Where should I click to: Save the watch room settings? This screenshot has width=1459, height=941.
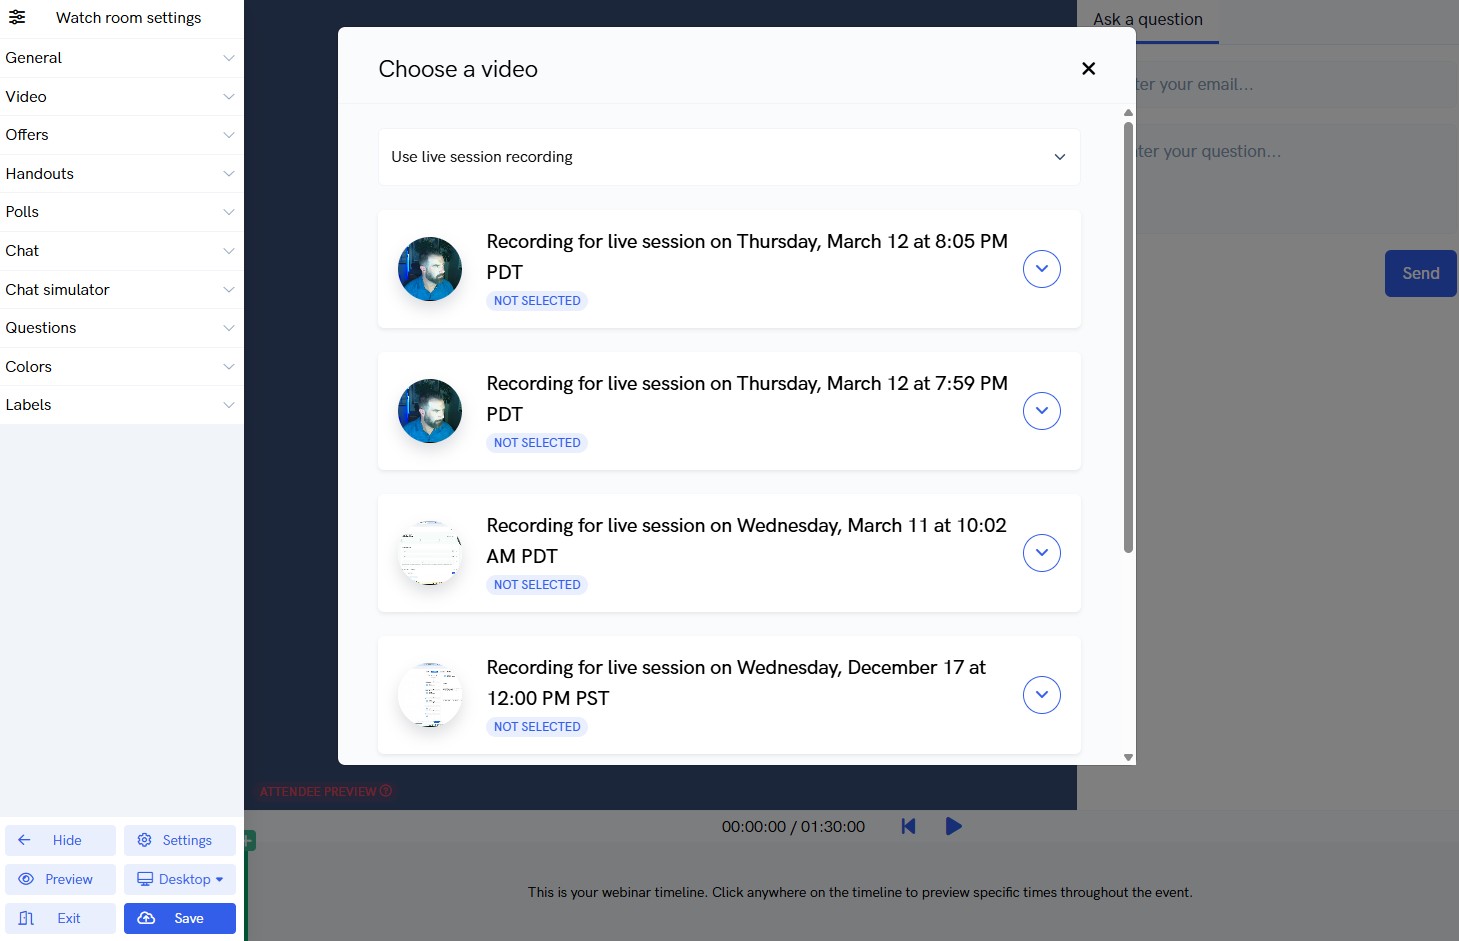[179, 918]
